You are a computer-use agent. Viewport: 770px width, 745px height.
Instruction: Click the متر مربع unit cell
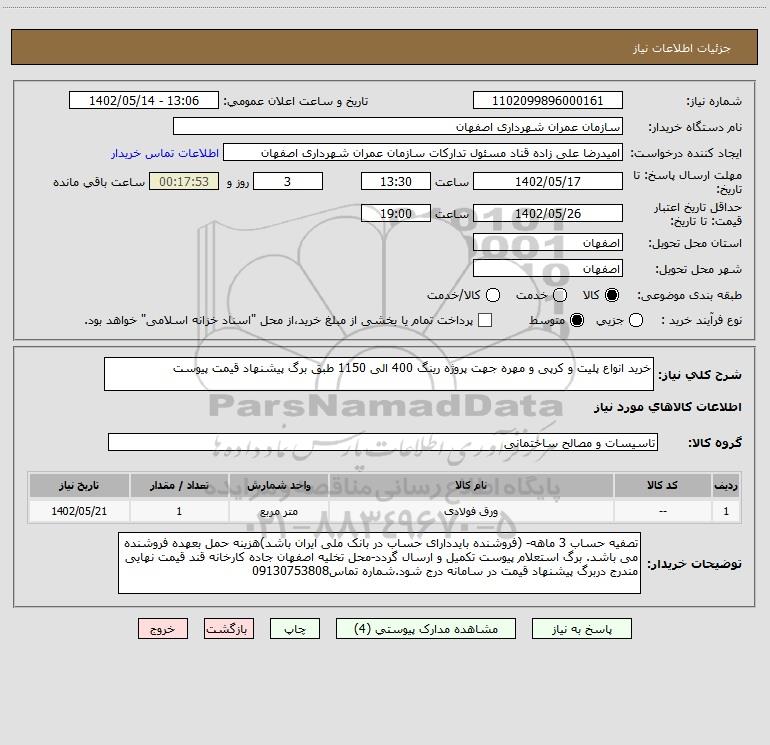click(278, 511)
